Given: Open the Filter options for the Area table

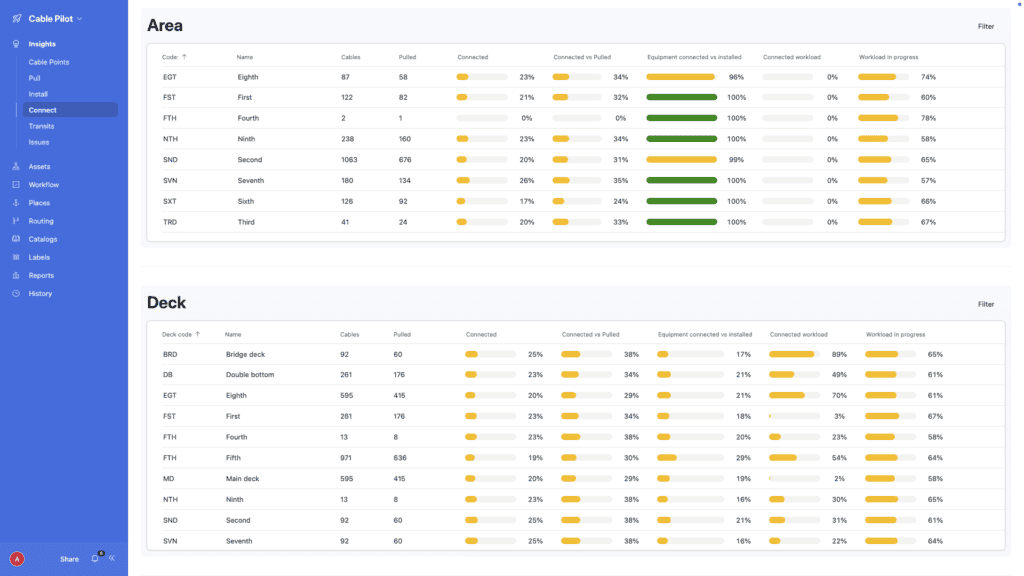Looking at the screenshot, I should click(x=986, y=26).
